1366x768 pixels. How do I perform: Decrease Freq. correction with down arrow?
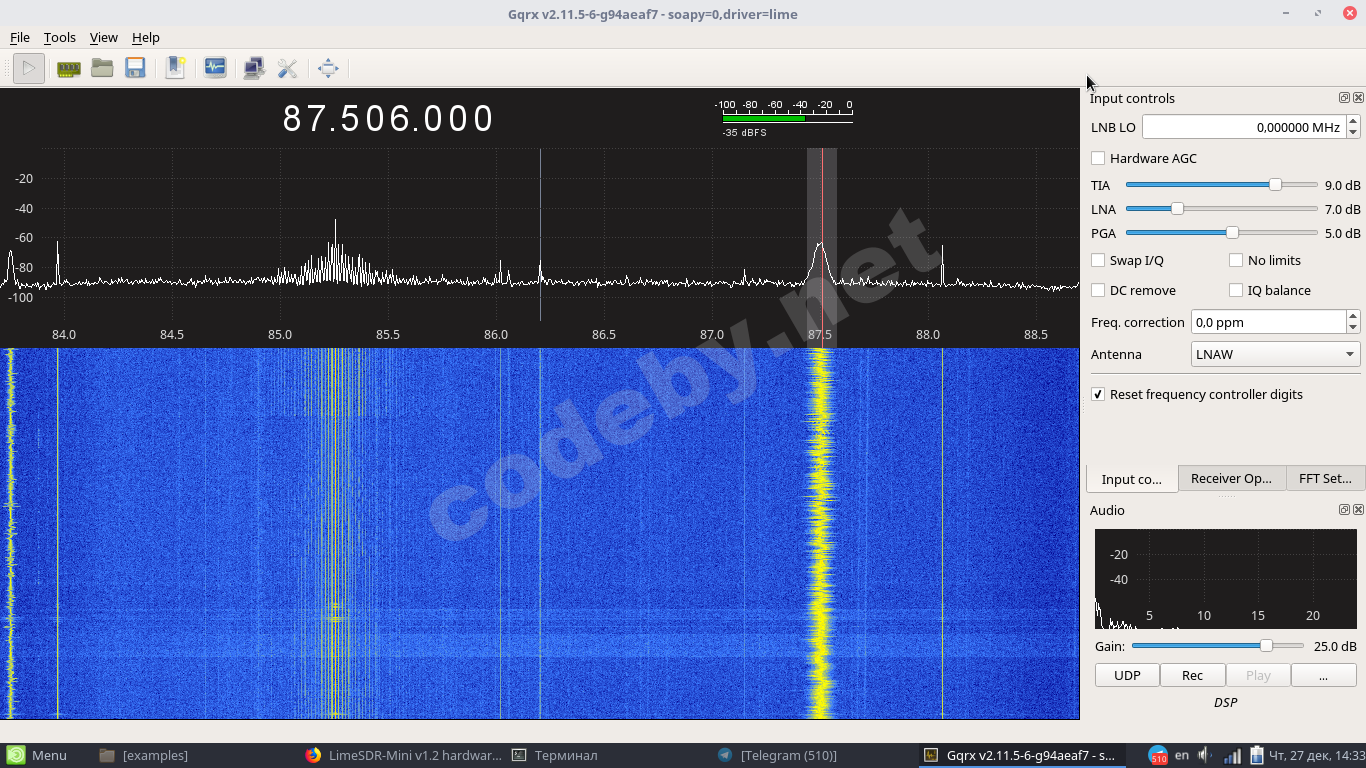pyautogui.click(x=1353, y=328)
